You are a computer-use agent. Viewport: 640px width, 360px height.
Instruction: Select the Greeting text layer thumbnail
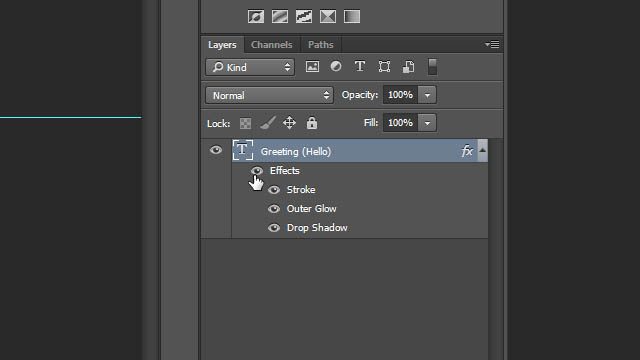point(243,150)
